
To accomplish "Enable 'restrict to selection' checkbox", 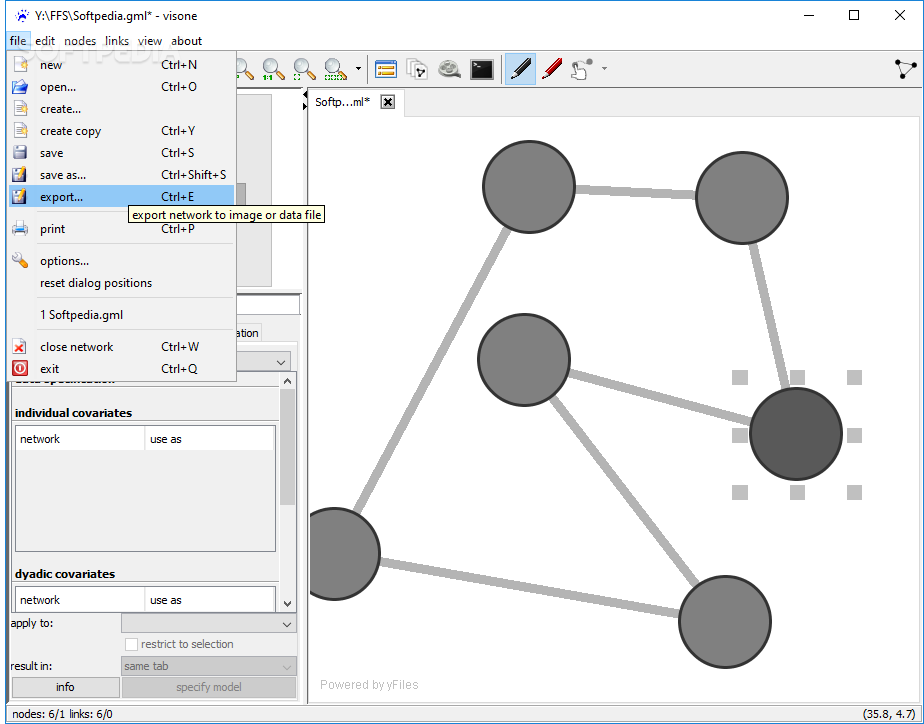I will (x=131, y=644).
